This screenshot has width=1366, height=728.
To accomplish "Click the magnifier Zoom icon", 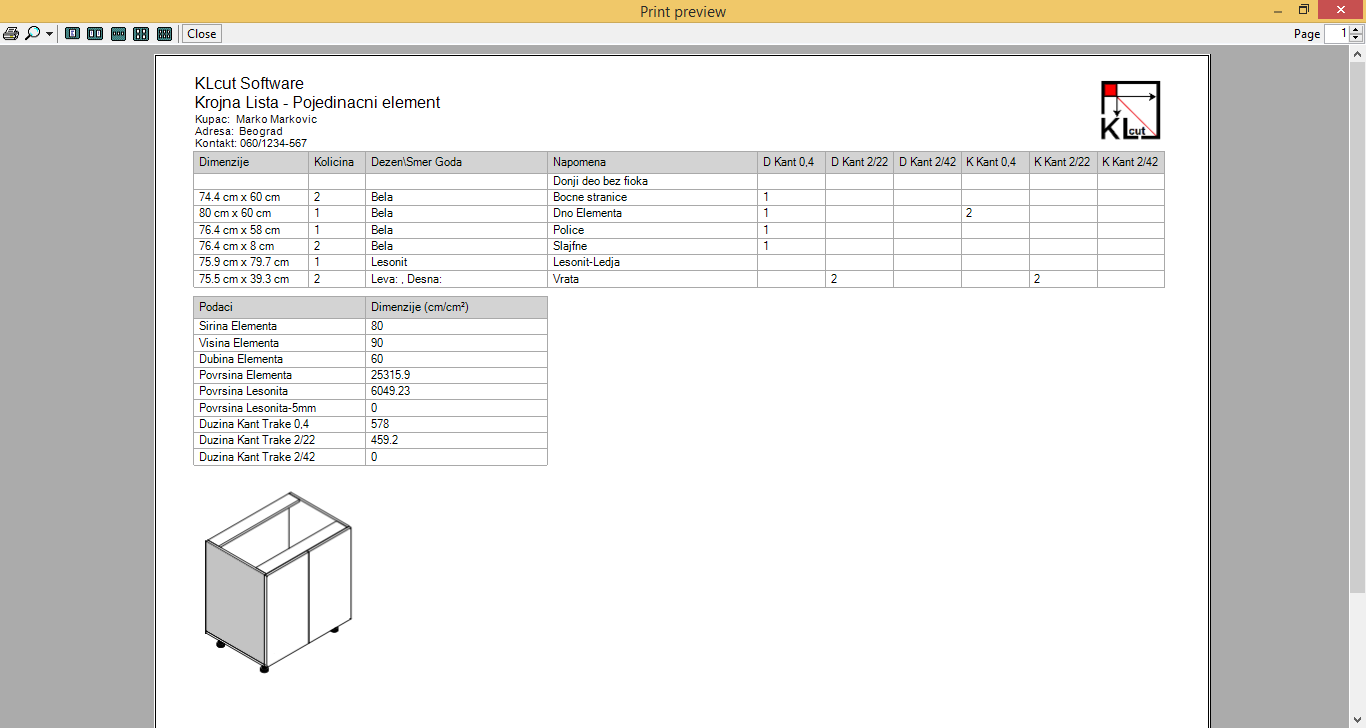I will click(x=32, y=34).
